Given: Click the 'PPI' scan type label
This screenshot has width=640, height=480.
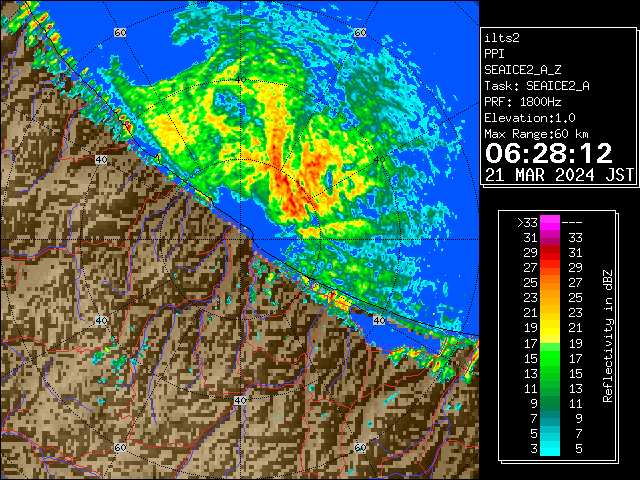Looking at the screenshot, I should (494, 54).
